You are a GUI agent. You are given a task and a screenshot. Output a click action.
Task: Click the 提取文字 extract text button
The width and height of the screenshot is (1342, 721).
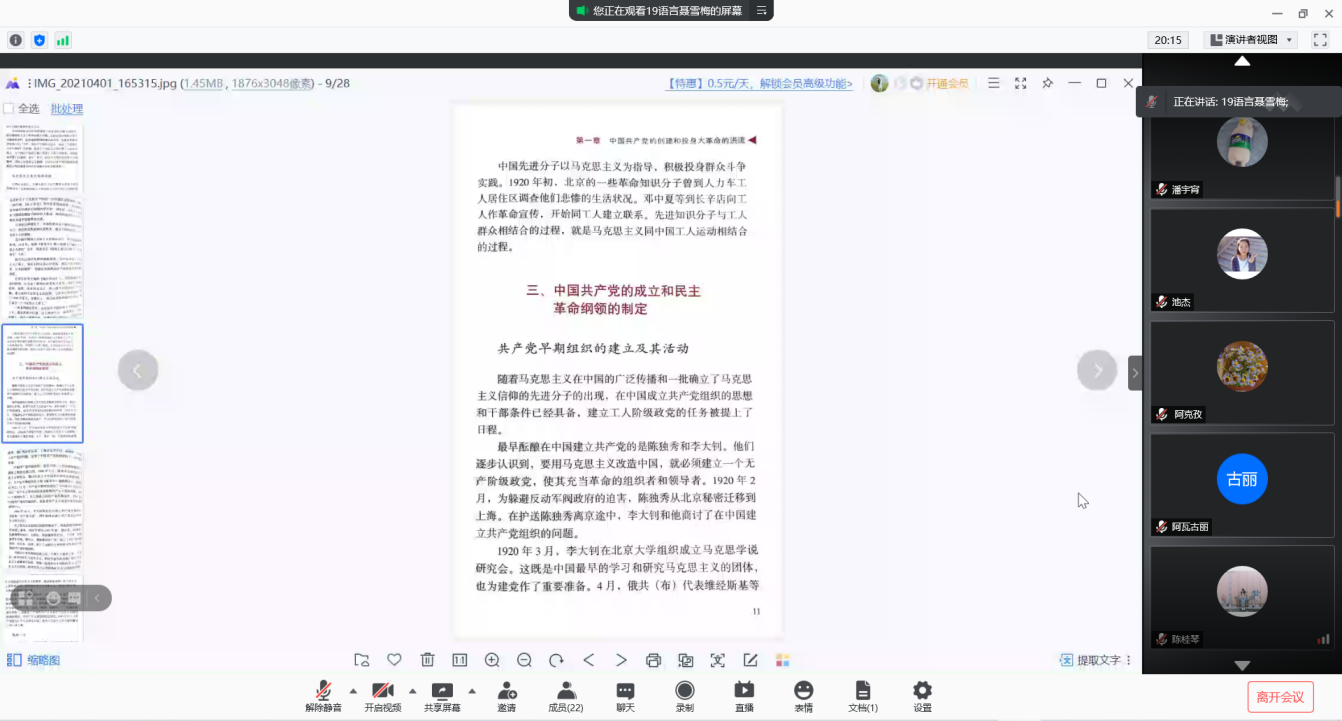point(1091,660)
